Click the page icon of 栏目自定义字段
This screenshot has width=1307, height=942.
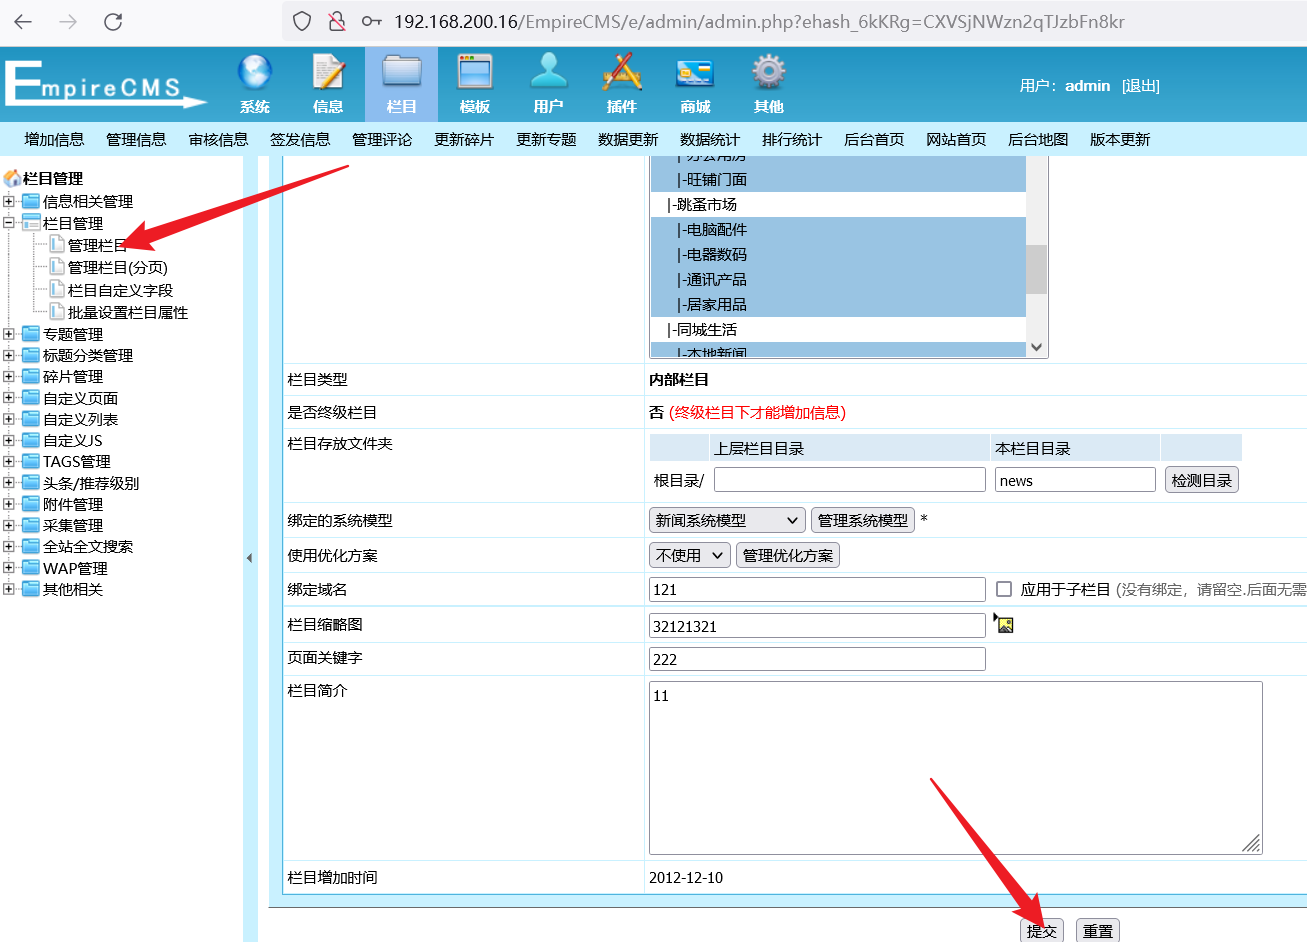pyautogui.click(x=57, y=289)
